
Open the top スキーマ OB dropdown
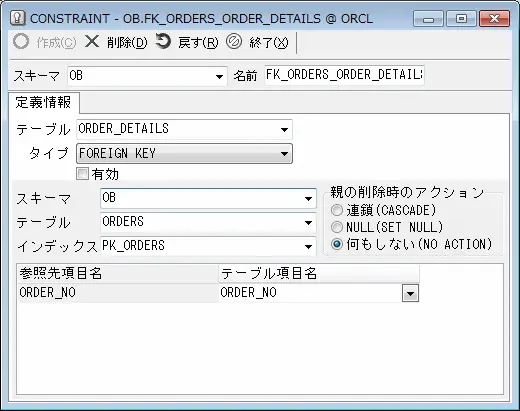(219, 76)
